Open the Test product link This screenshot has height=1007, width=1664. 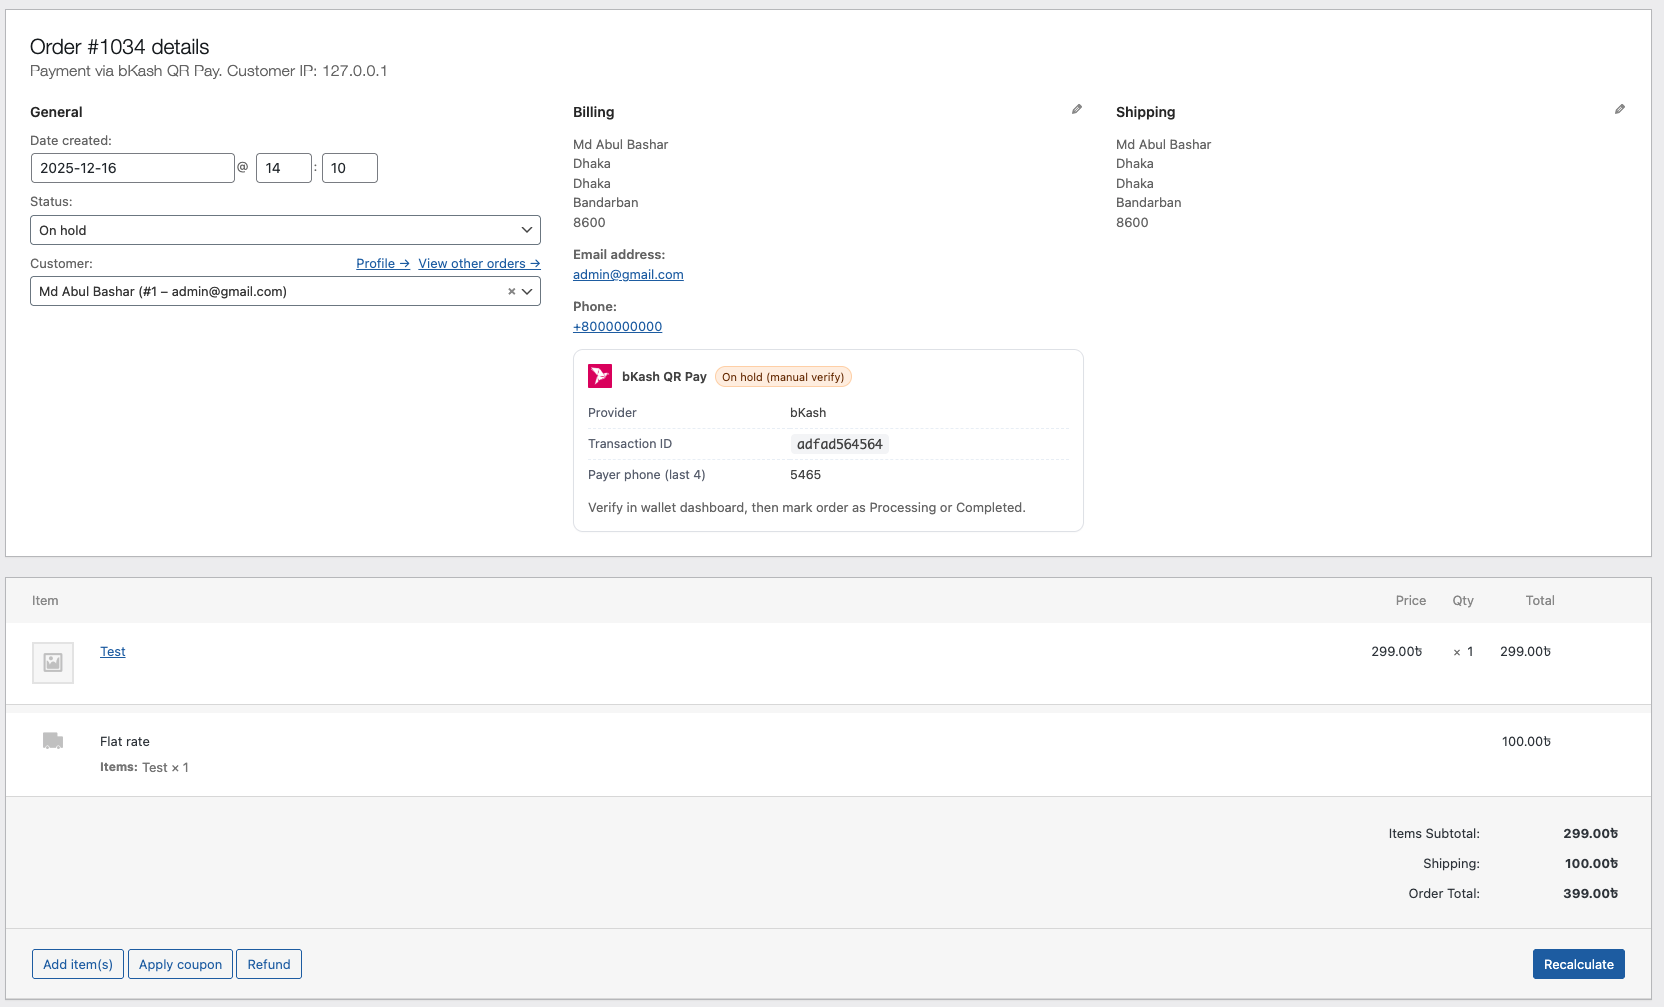(x=112, y=651)
